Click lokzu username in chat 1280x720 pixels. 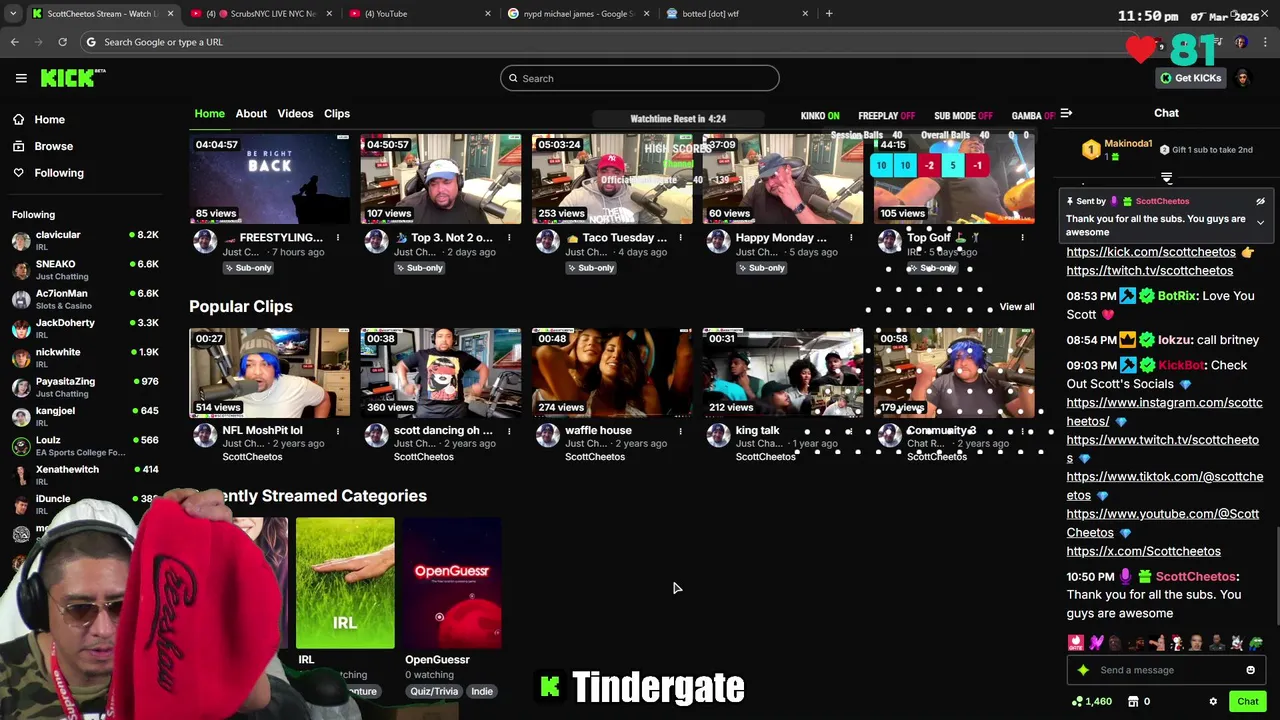pyautogui.click(x=1174, y=340)
